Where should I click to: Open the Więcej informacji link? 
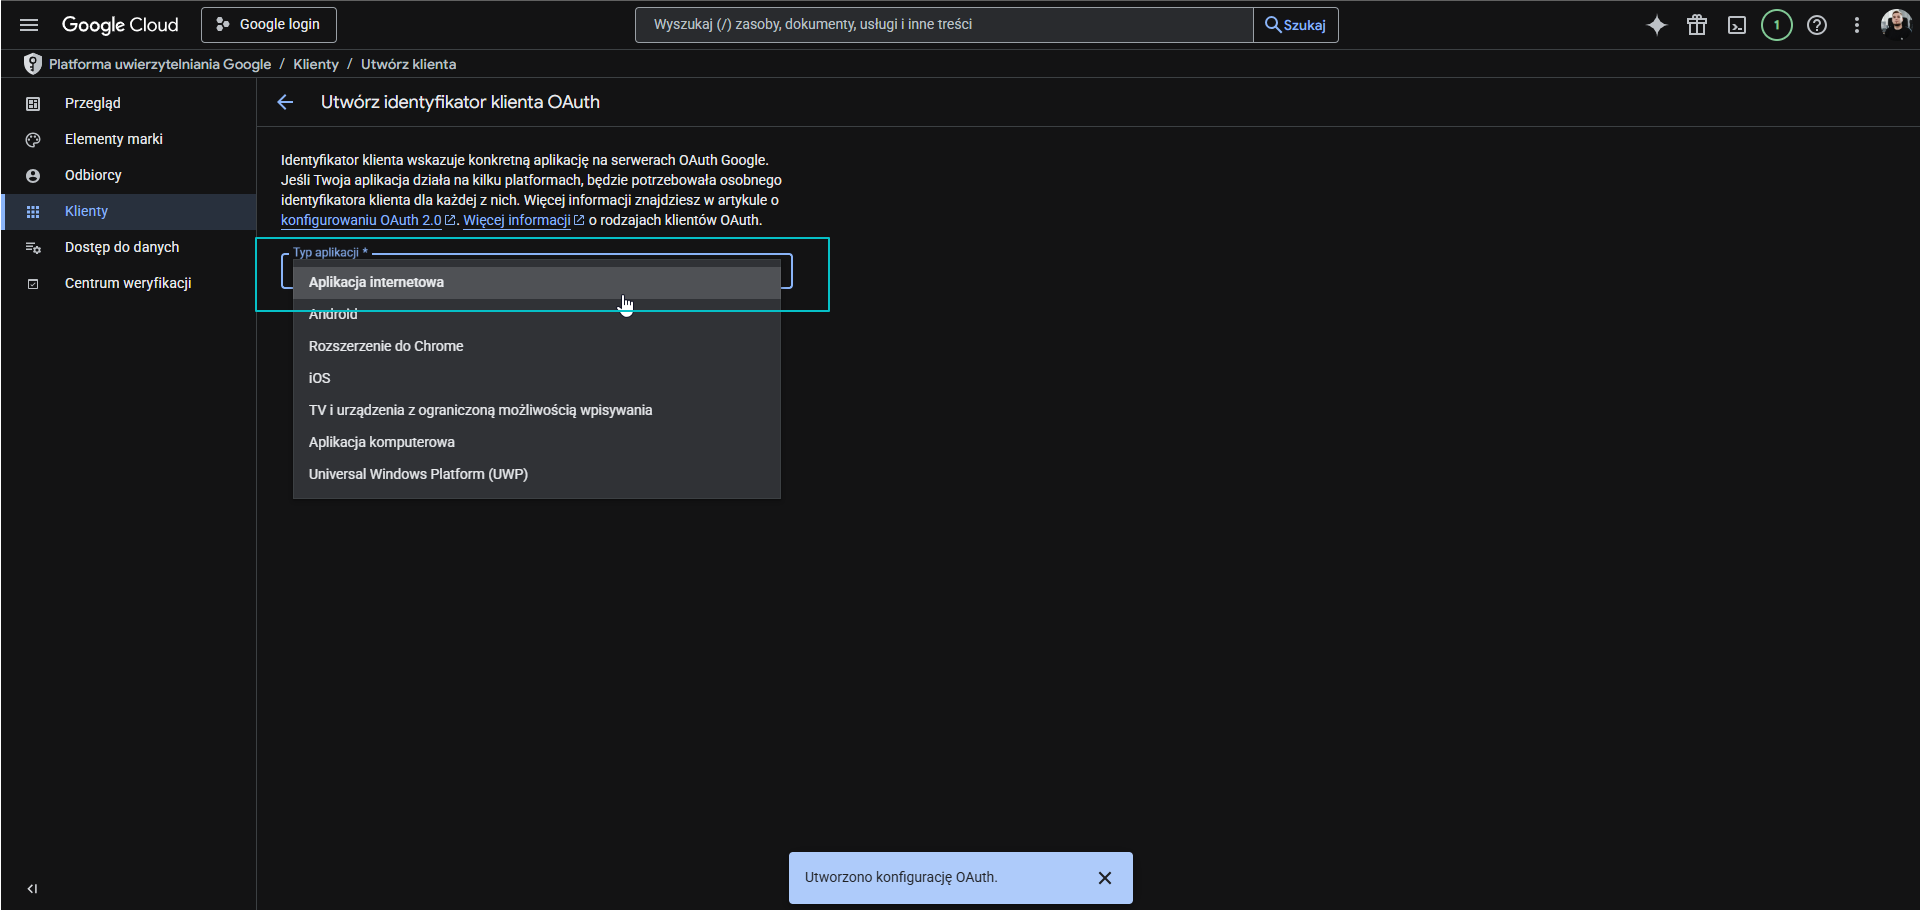tap(517, 220)
